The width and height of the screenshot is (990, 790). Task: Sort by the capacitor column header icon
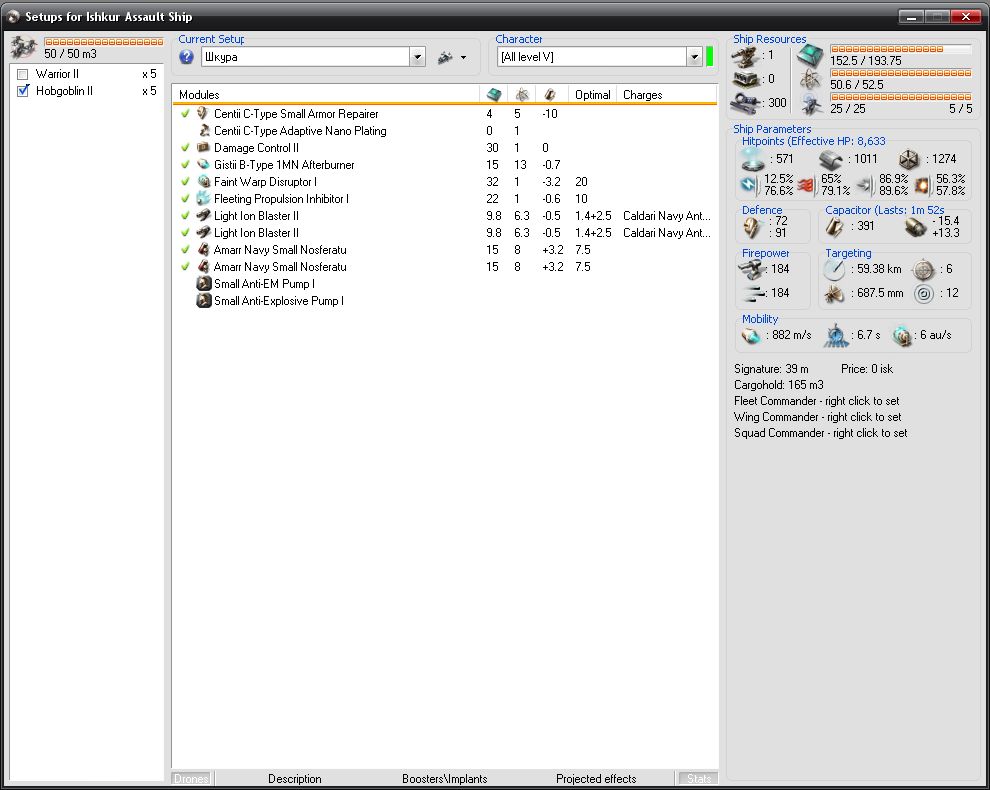tap(550, 95)
